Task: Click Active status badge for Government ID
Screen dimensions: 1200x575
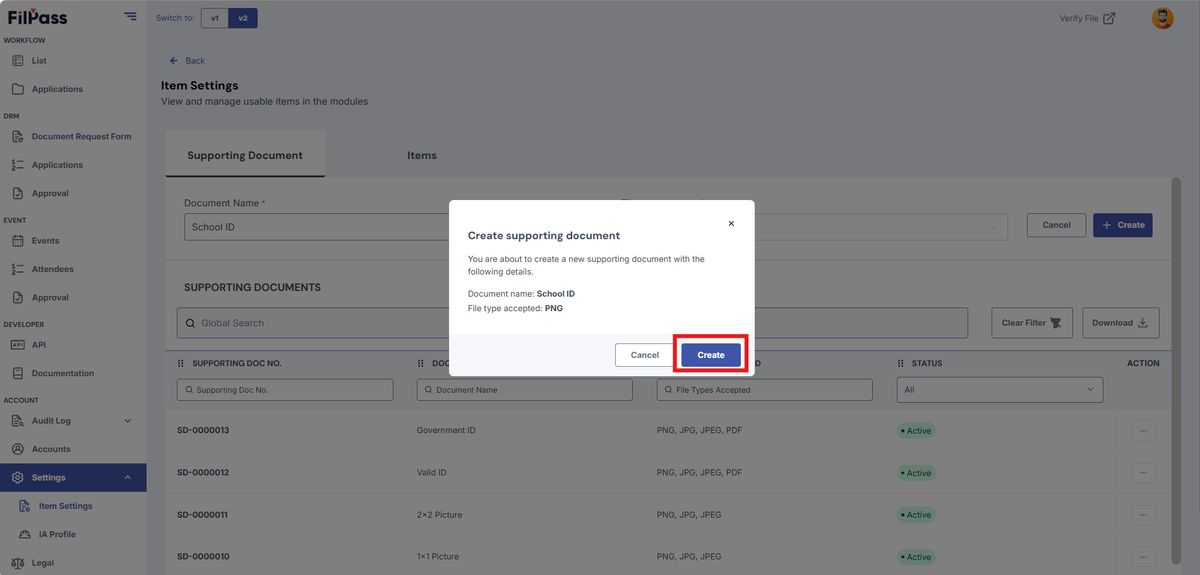Action: 916,431
